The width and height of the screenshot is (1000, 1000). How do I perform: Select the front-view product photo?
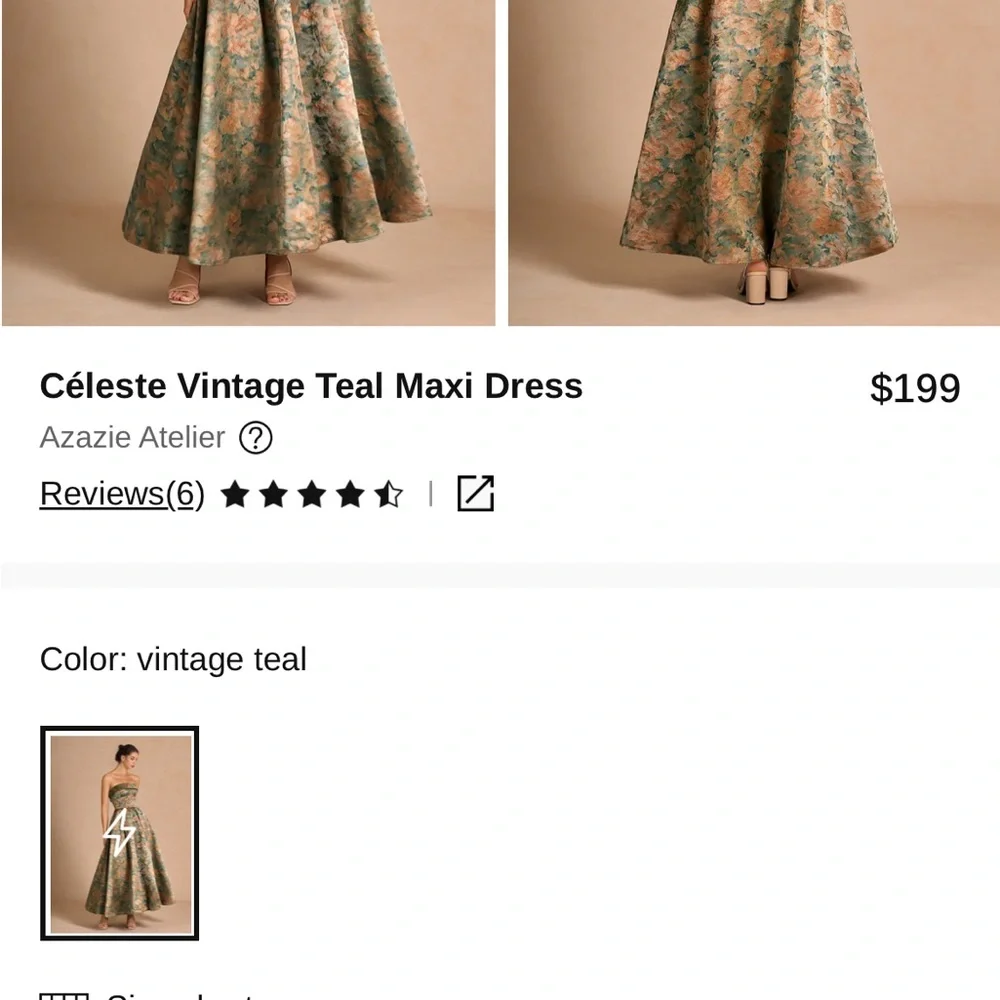pyautogui.click(x=247, y=160)
